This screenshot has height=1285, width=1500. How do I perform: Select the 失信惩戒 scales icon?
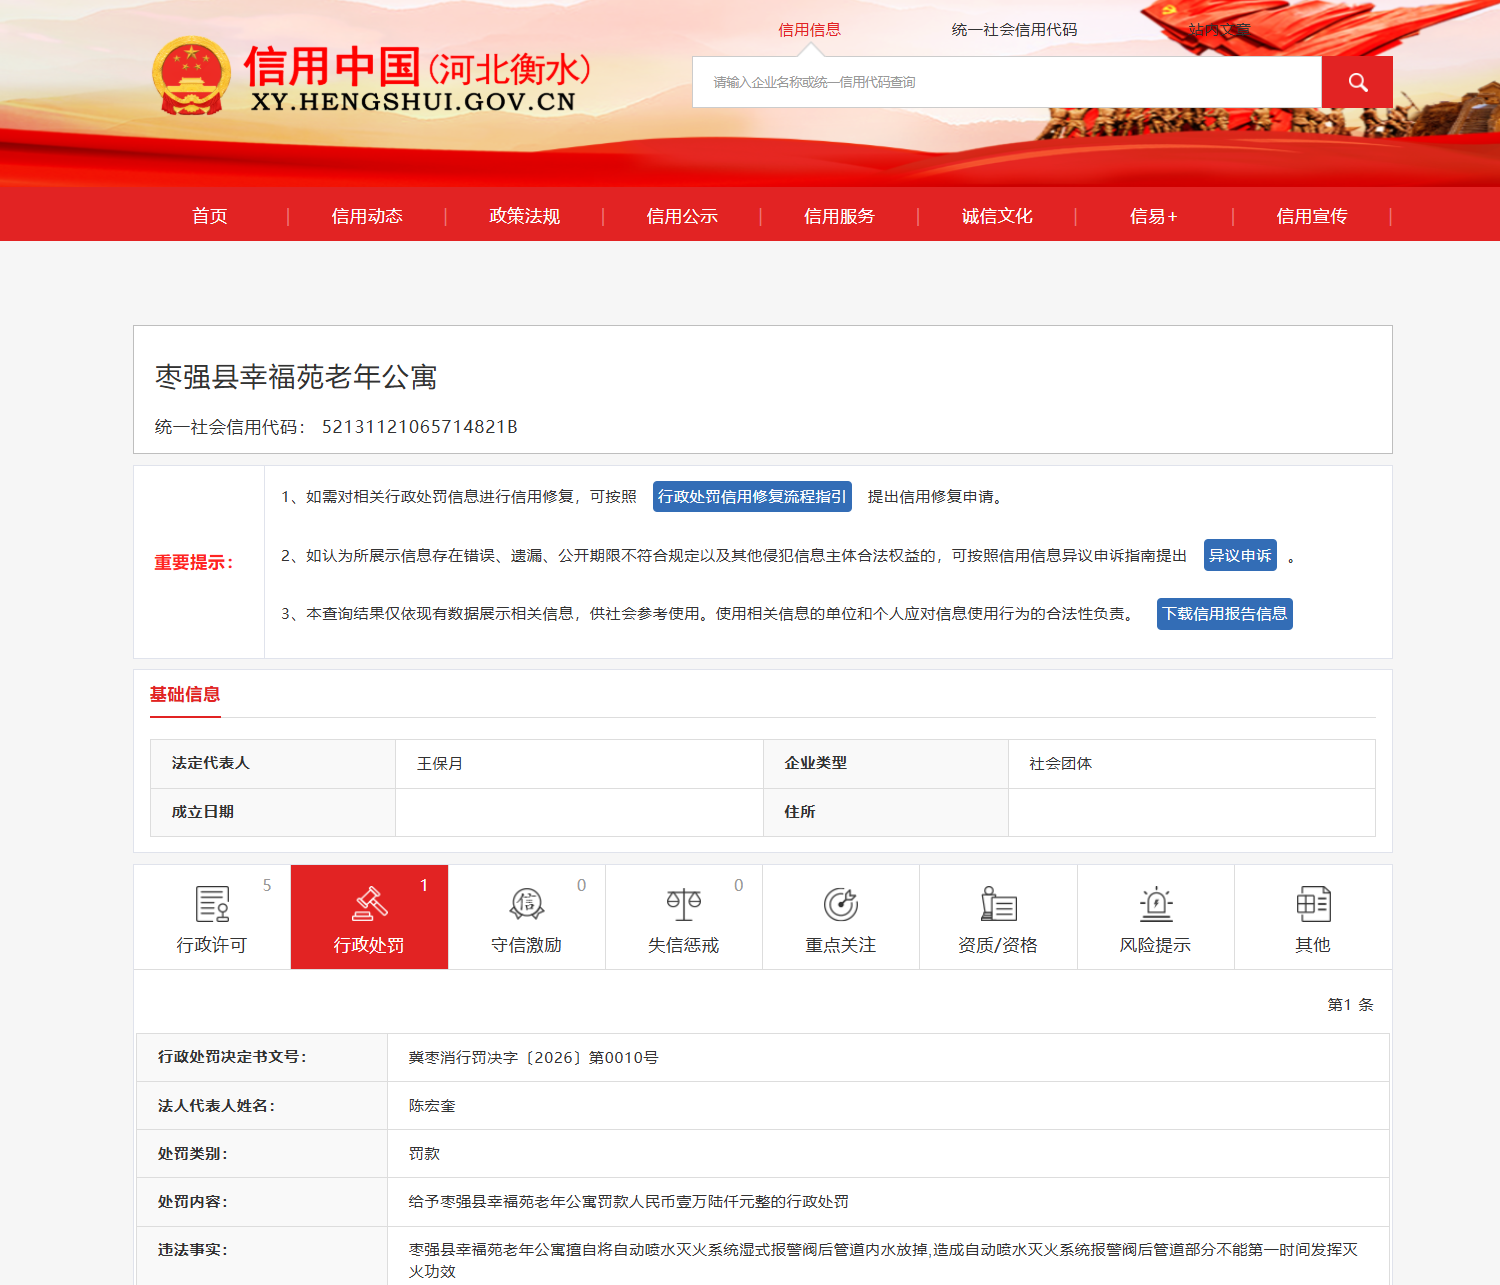point(684,904)
